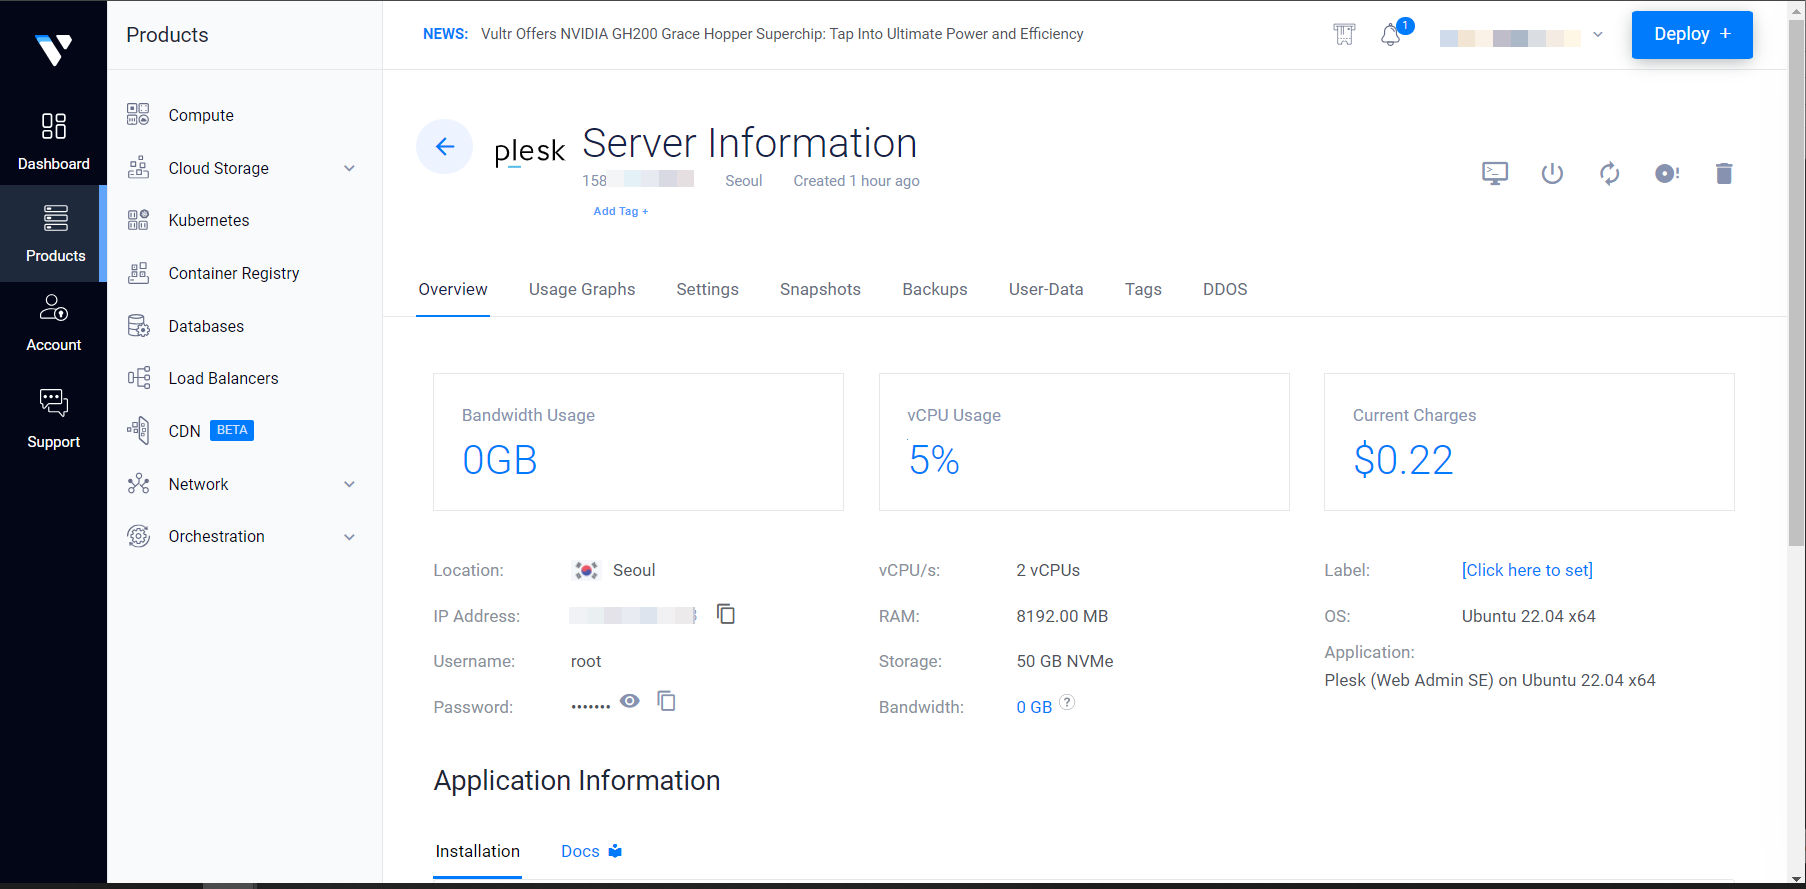Select the root username text

[x=586, y=661]
